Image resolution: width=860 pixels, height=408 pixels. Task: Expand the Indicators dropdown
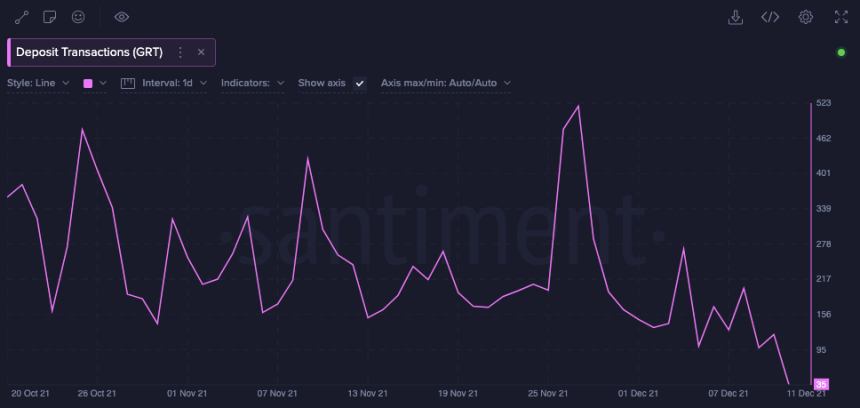point(252,83)
